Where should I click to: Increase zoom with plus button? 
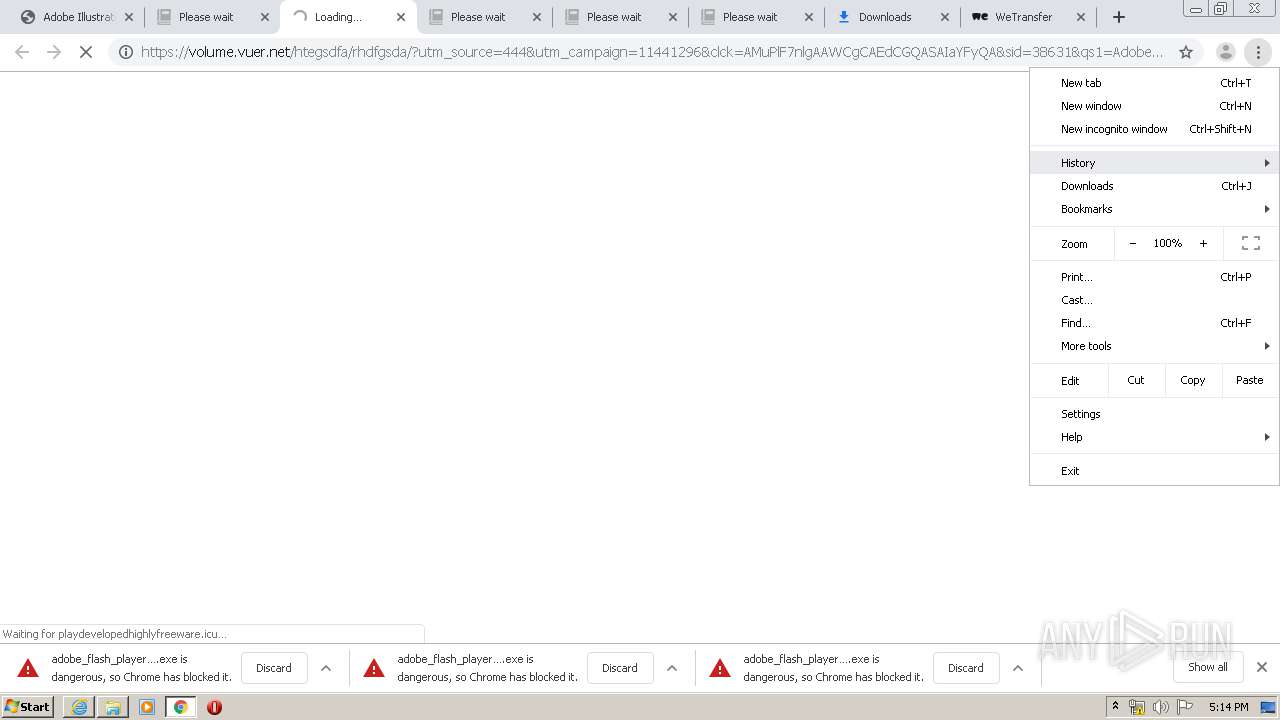pyautogui.click(x=1203, y=243)
